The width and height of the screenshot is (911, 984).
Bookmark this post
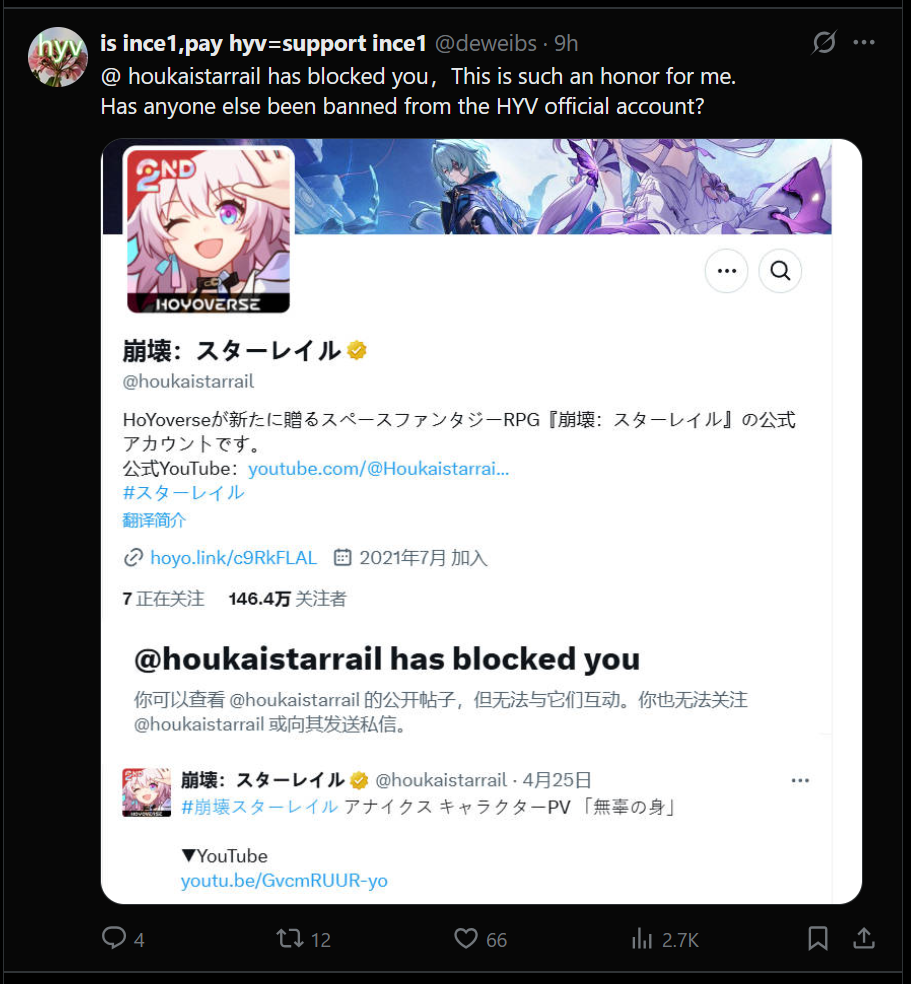coord(818,939)
